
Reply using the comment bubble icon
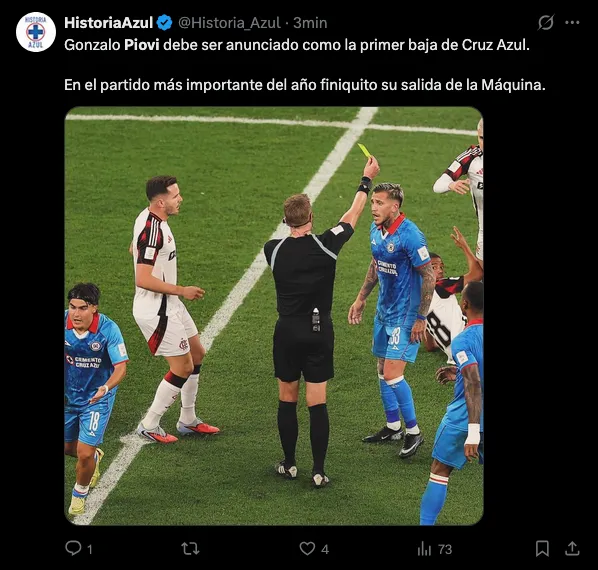click(73, 548)
